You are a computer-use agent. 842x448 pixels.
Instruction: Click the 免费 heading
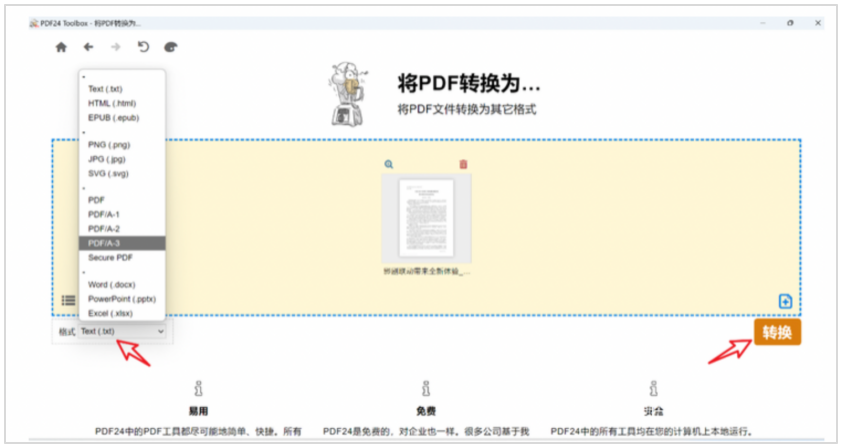click(x=426, y=411)
